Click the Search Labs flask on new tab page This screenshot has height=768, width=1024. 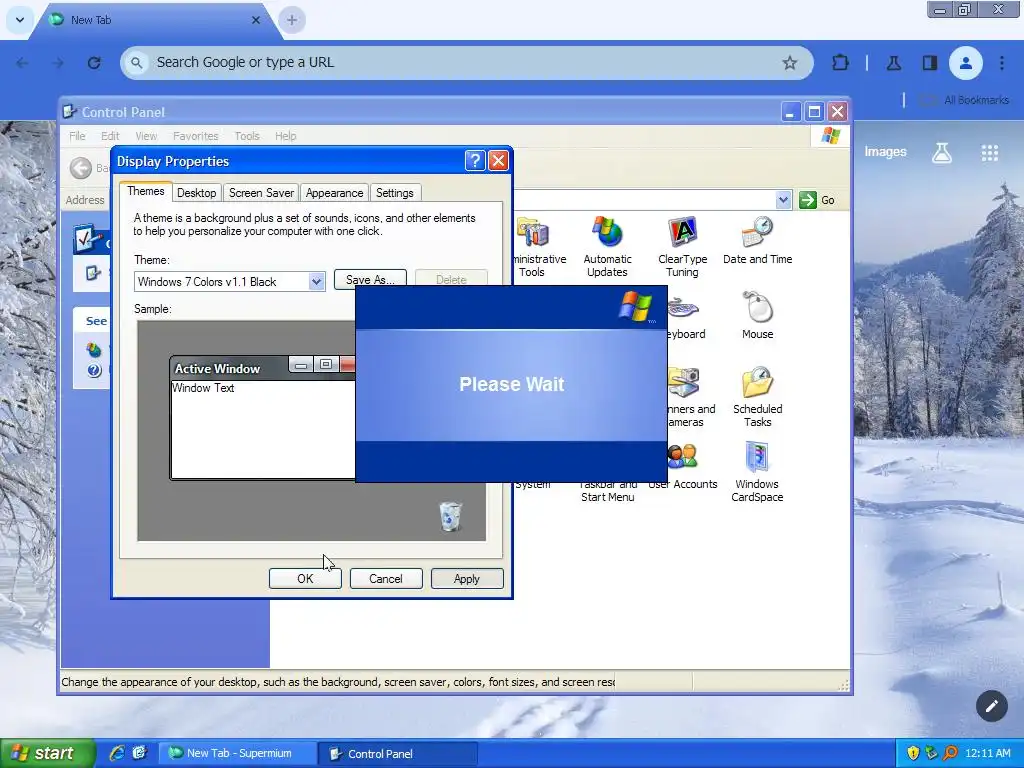coord(941,153)
